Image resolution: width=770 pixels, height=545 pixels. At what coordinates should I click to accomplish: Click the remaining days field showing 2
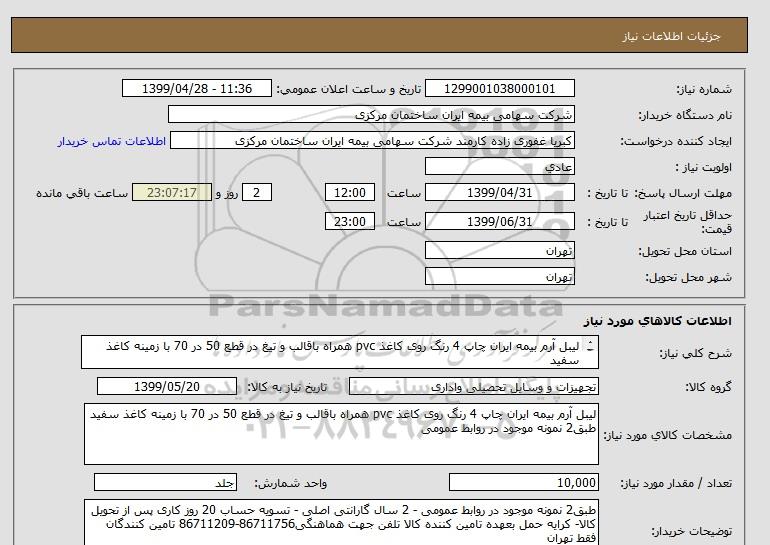click(x=256, y=192)
